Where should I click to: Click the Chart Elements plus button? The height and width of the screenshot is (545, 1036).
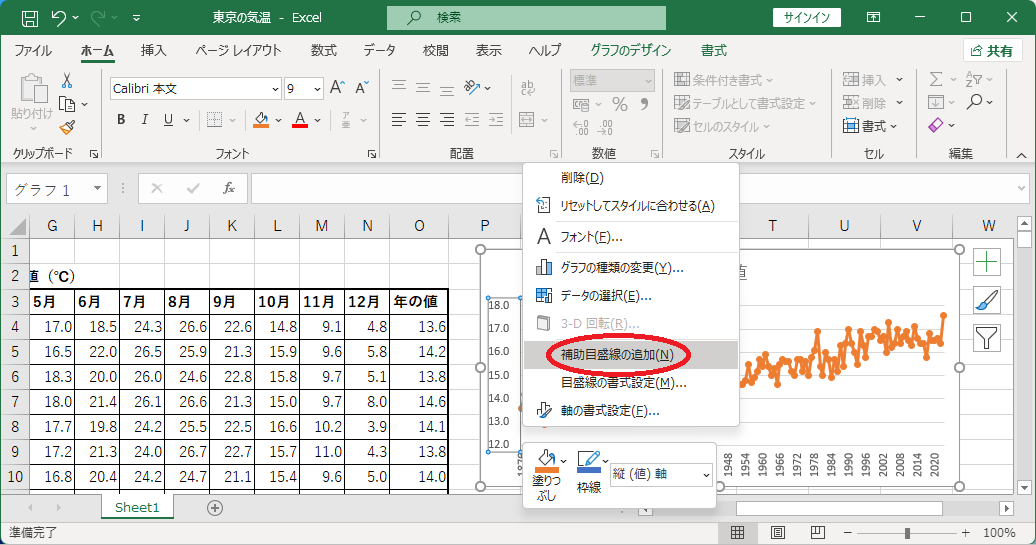tap(987, 262)
